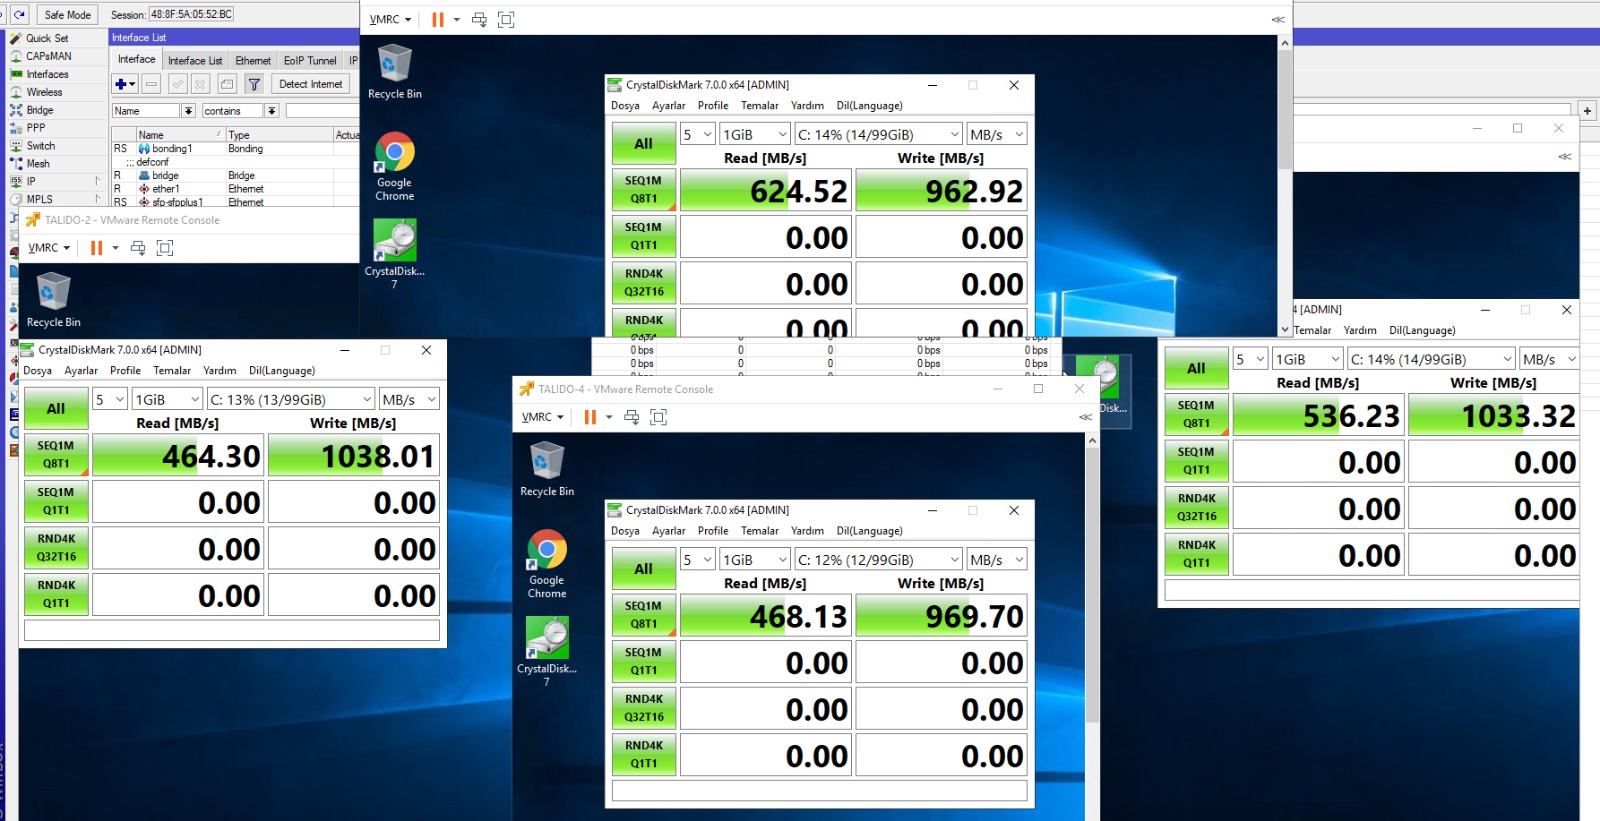Open MB/s unit dropdown in 468.13 CrystalDiskMark

[997, 560]
